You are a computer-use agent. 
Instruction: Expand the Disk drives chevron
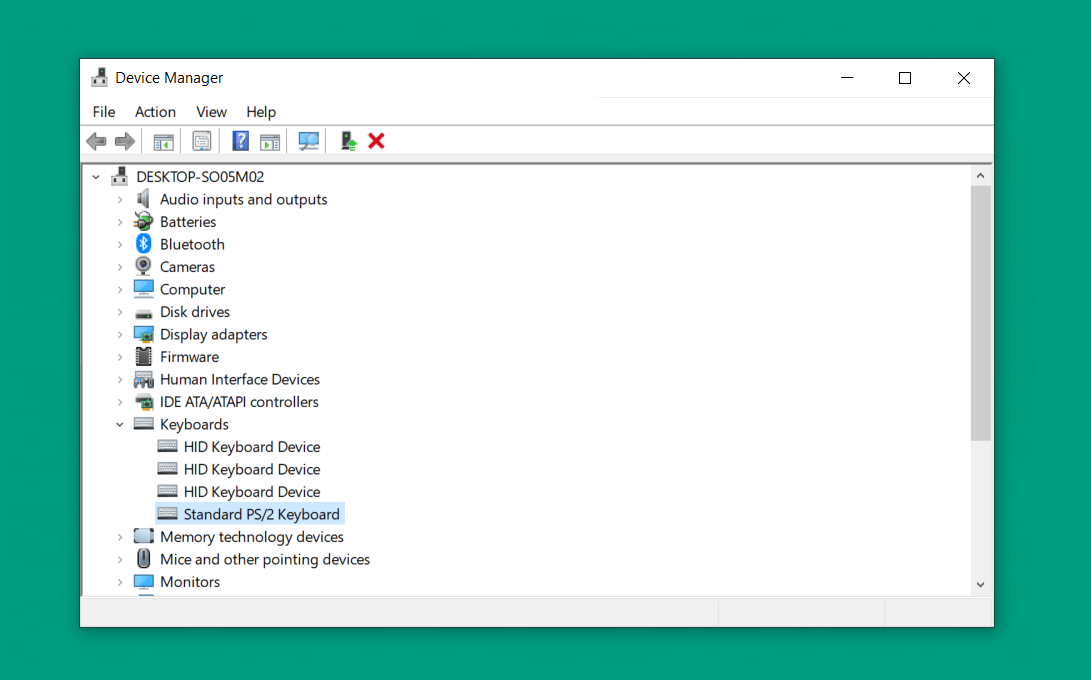point(120,312)
